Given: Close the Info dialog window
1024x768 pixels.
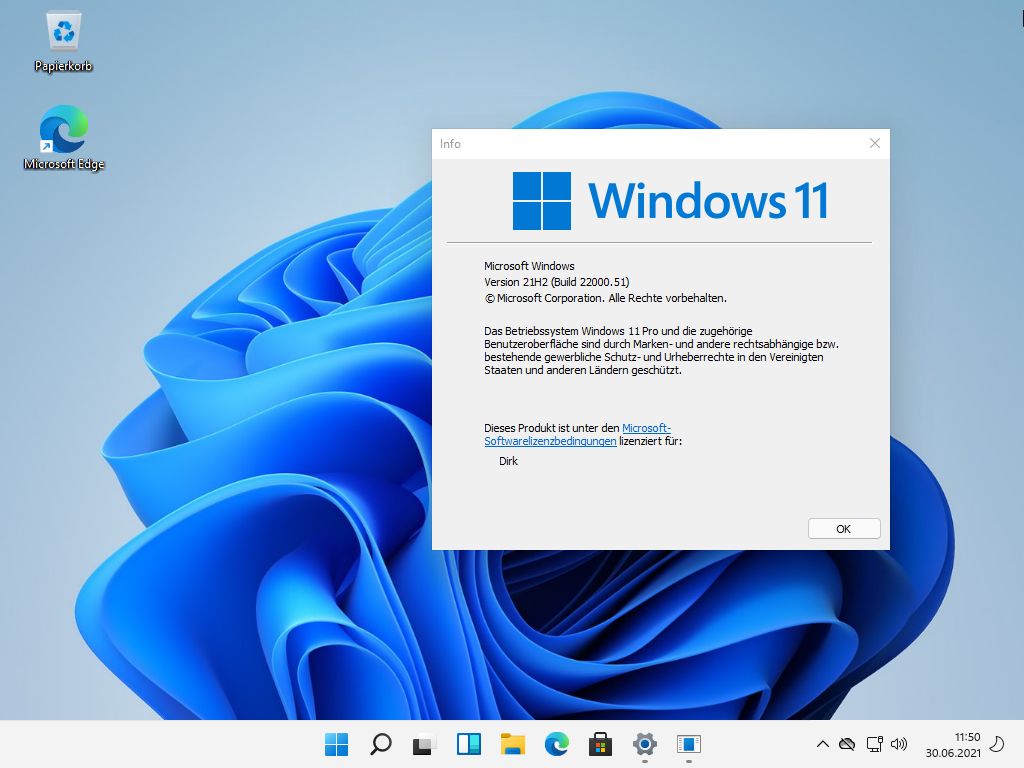Looking at the screenshot, I should [875, 144].
